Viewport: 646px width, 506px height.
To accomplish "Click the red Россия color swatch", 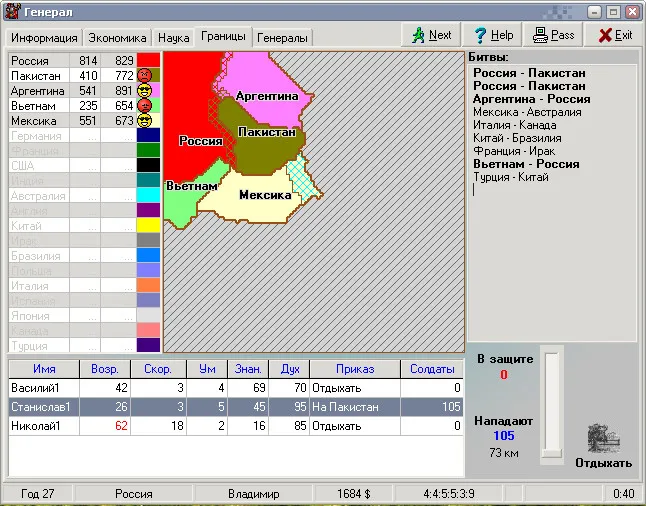I will (148, 60).
